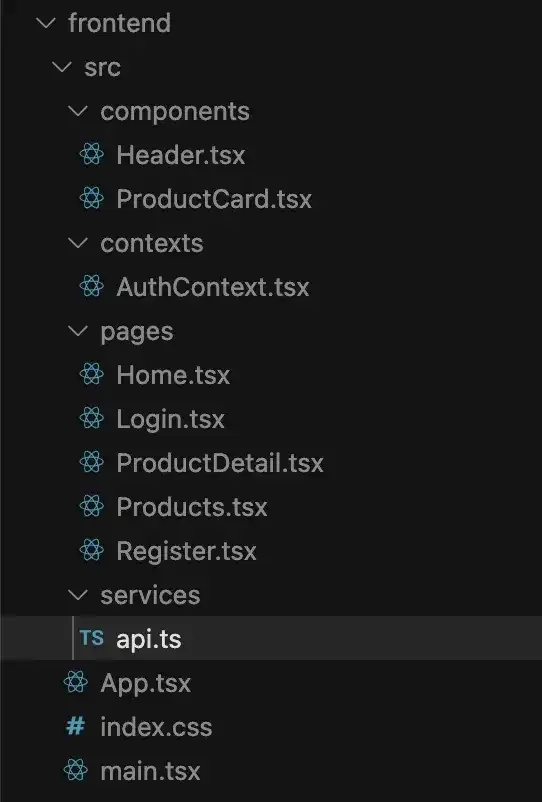This screenshot has height=802, width=542.
Task: Collapse the frontend folder chevron
Action: pyautogui.click(x=46, y=23)
